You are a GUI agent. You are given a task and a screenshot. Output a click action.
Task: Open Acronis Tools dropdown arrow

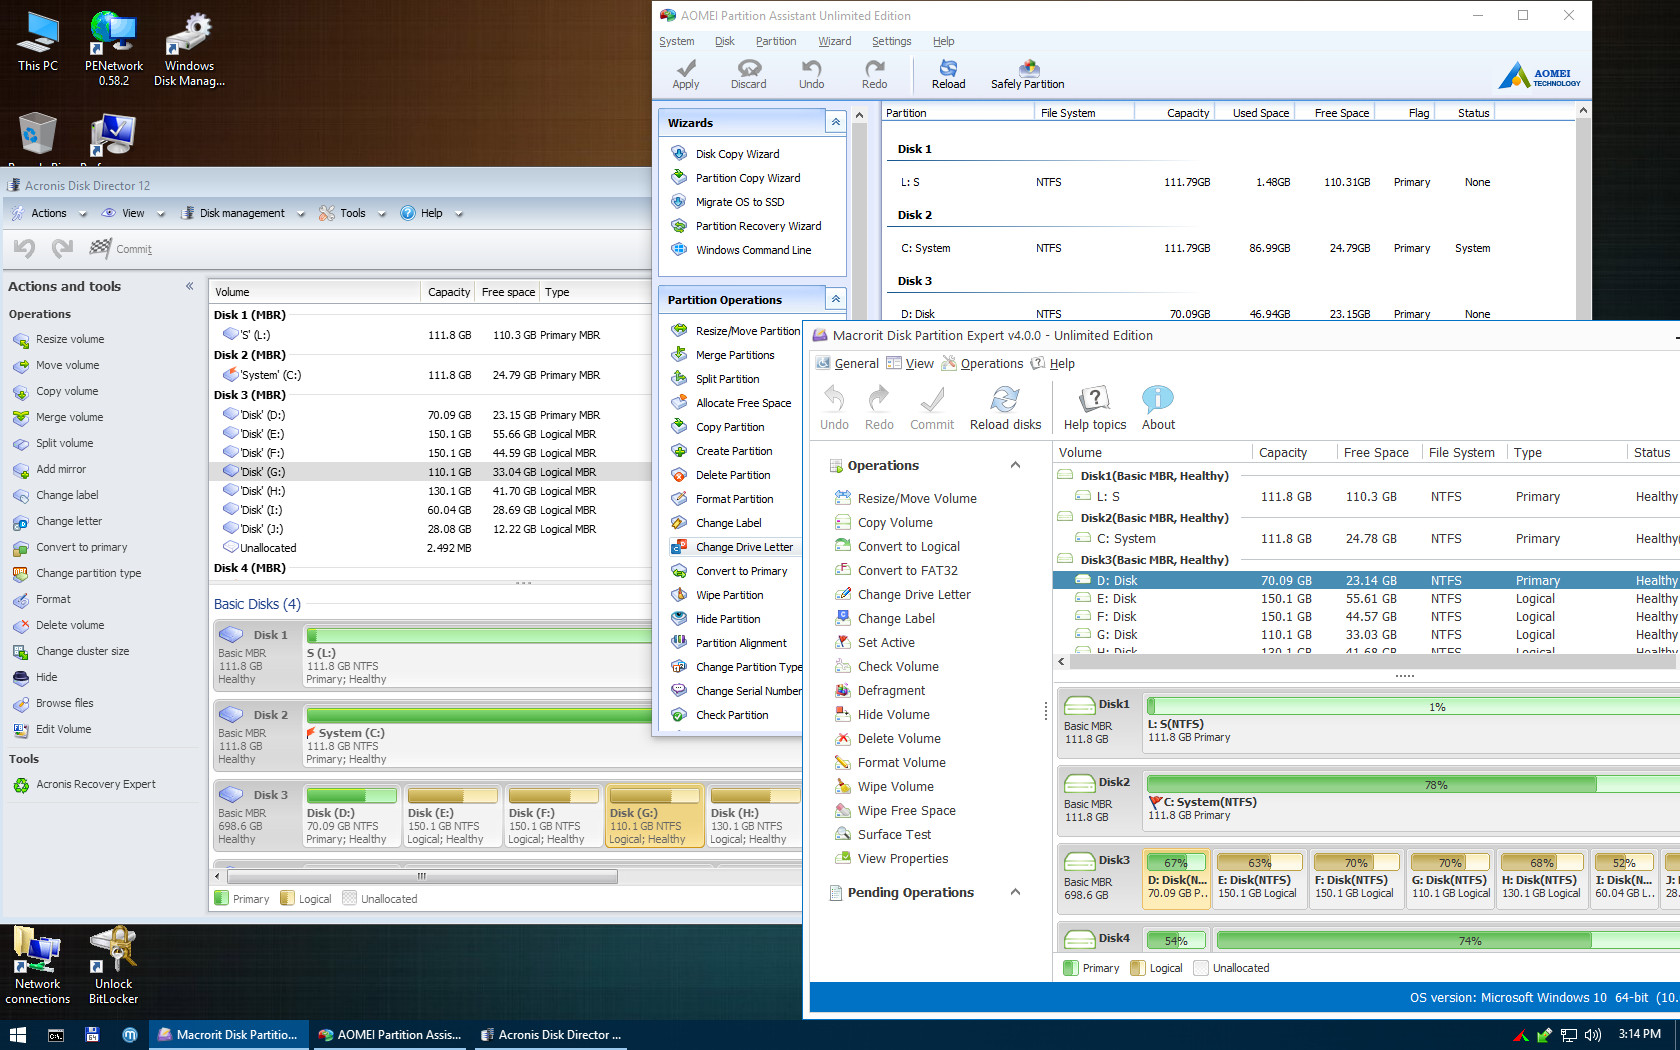coord(382,214)
